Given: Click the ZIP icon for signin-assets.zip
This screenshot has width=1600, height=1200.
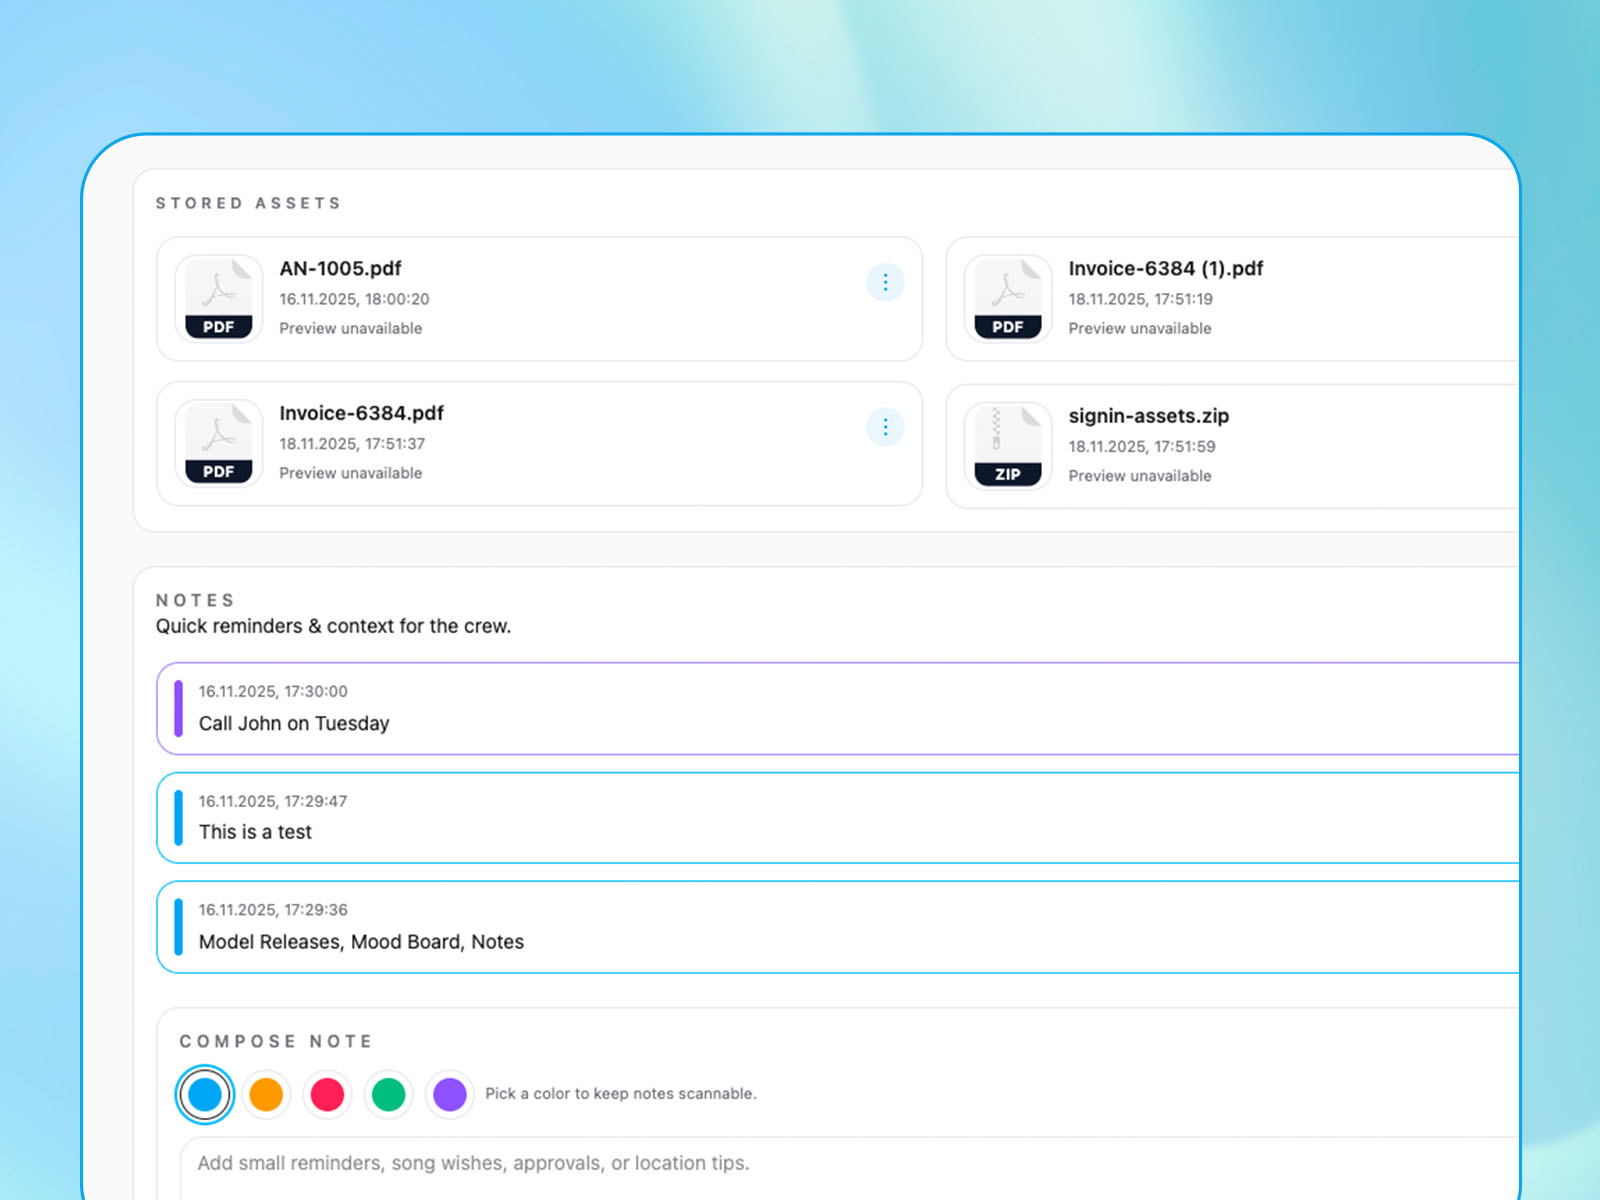Looking at the screenshot, I should [1006, 444].
